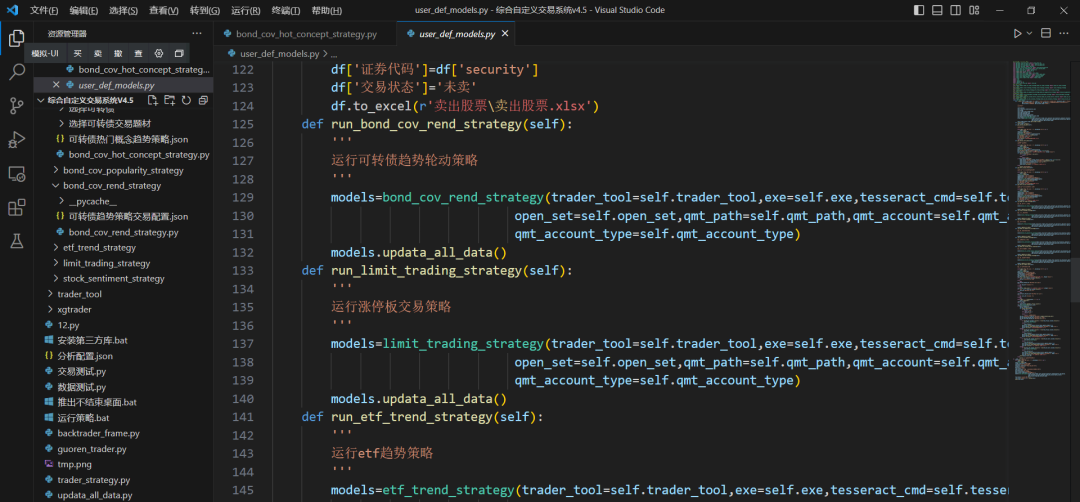Image resolution: width=1080 pixels, height=502 pixels.
Task: Open the 帮助(H) menu
Action: [326, 10]
